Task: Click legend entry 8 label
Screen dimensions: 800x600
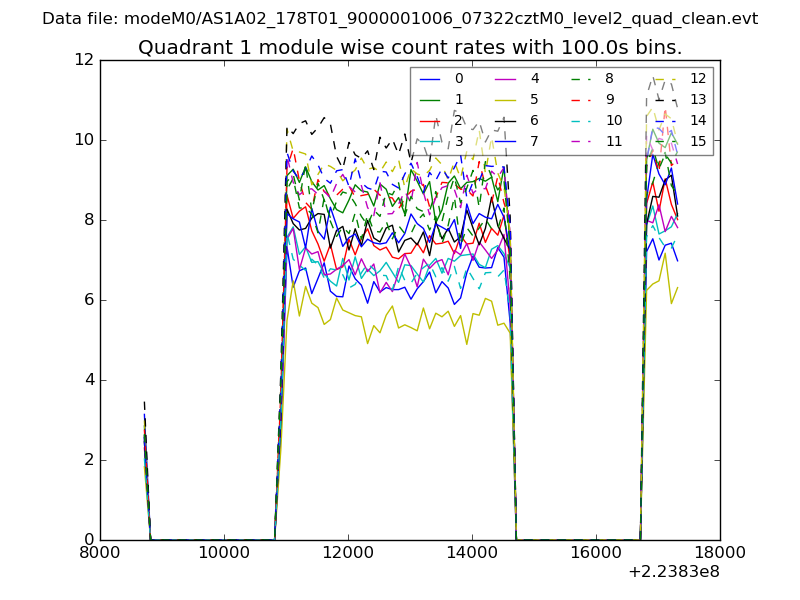Action: coord(609,78)
